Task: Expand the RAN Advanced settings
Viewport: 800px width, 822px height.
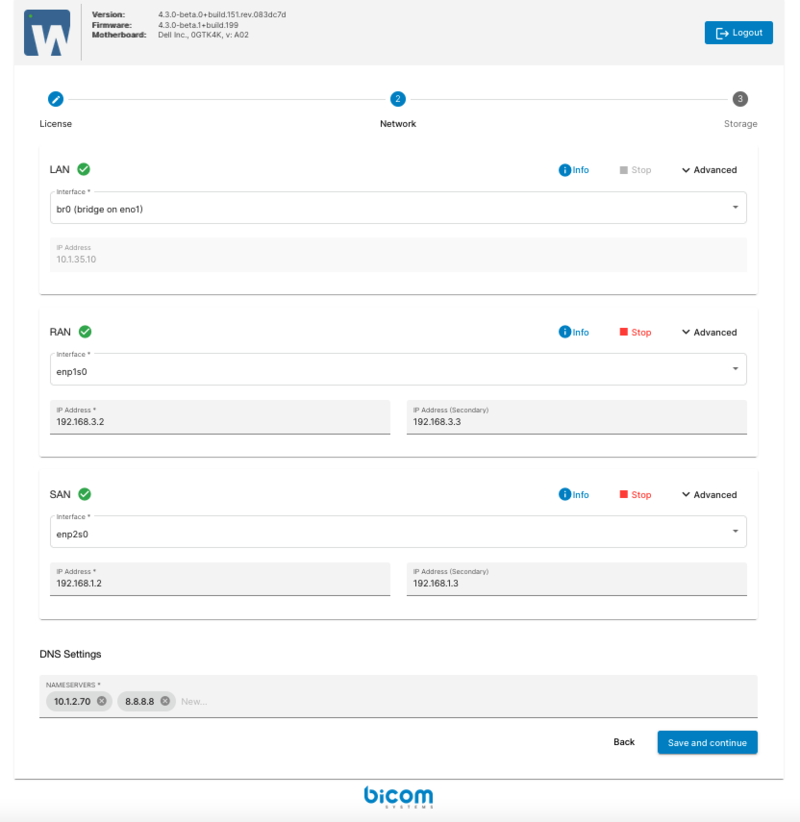Action: point(709,332)
